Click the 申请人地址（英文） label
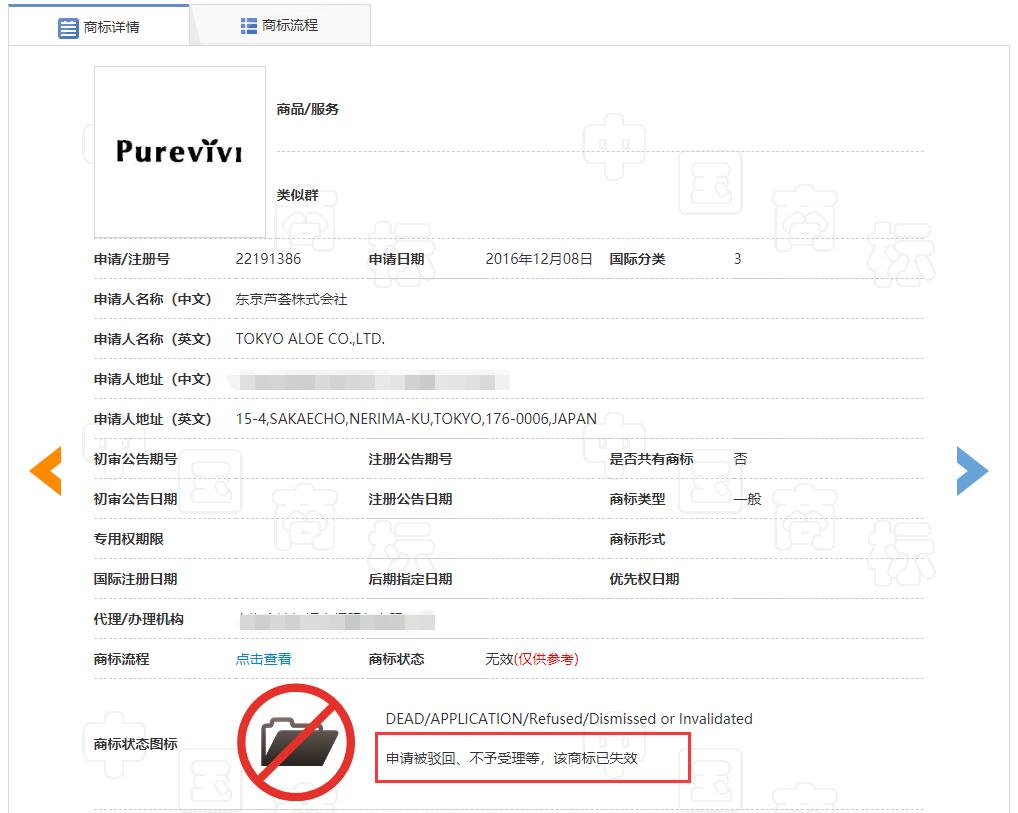Screen dimensions: 1018x813 pos(153,419)
